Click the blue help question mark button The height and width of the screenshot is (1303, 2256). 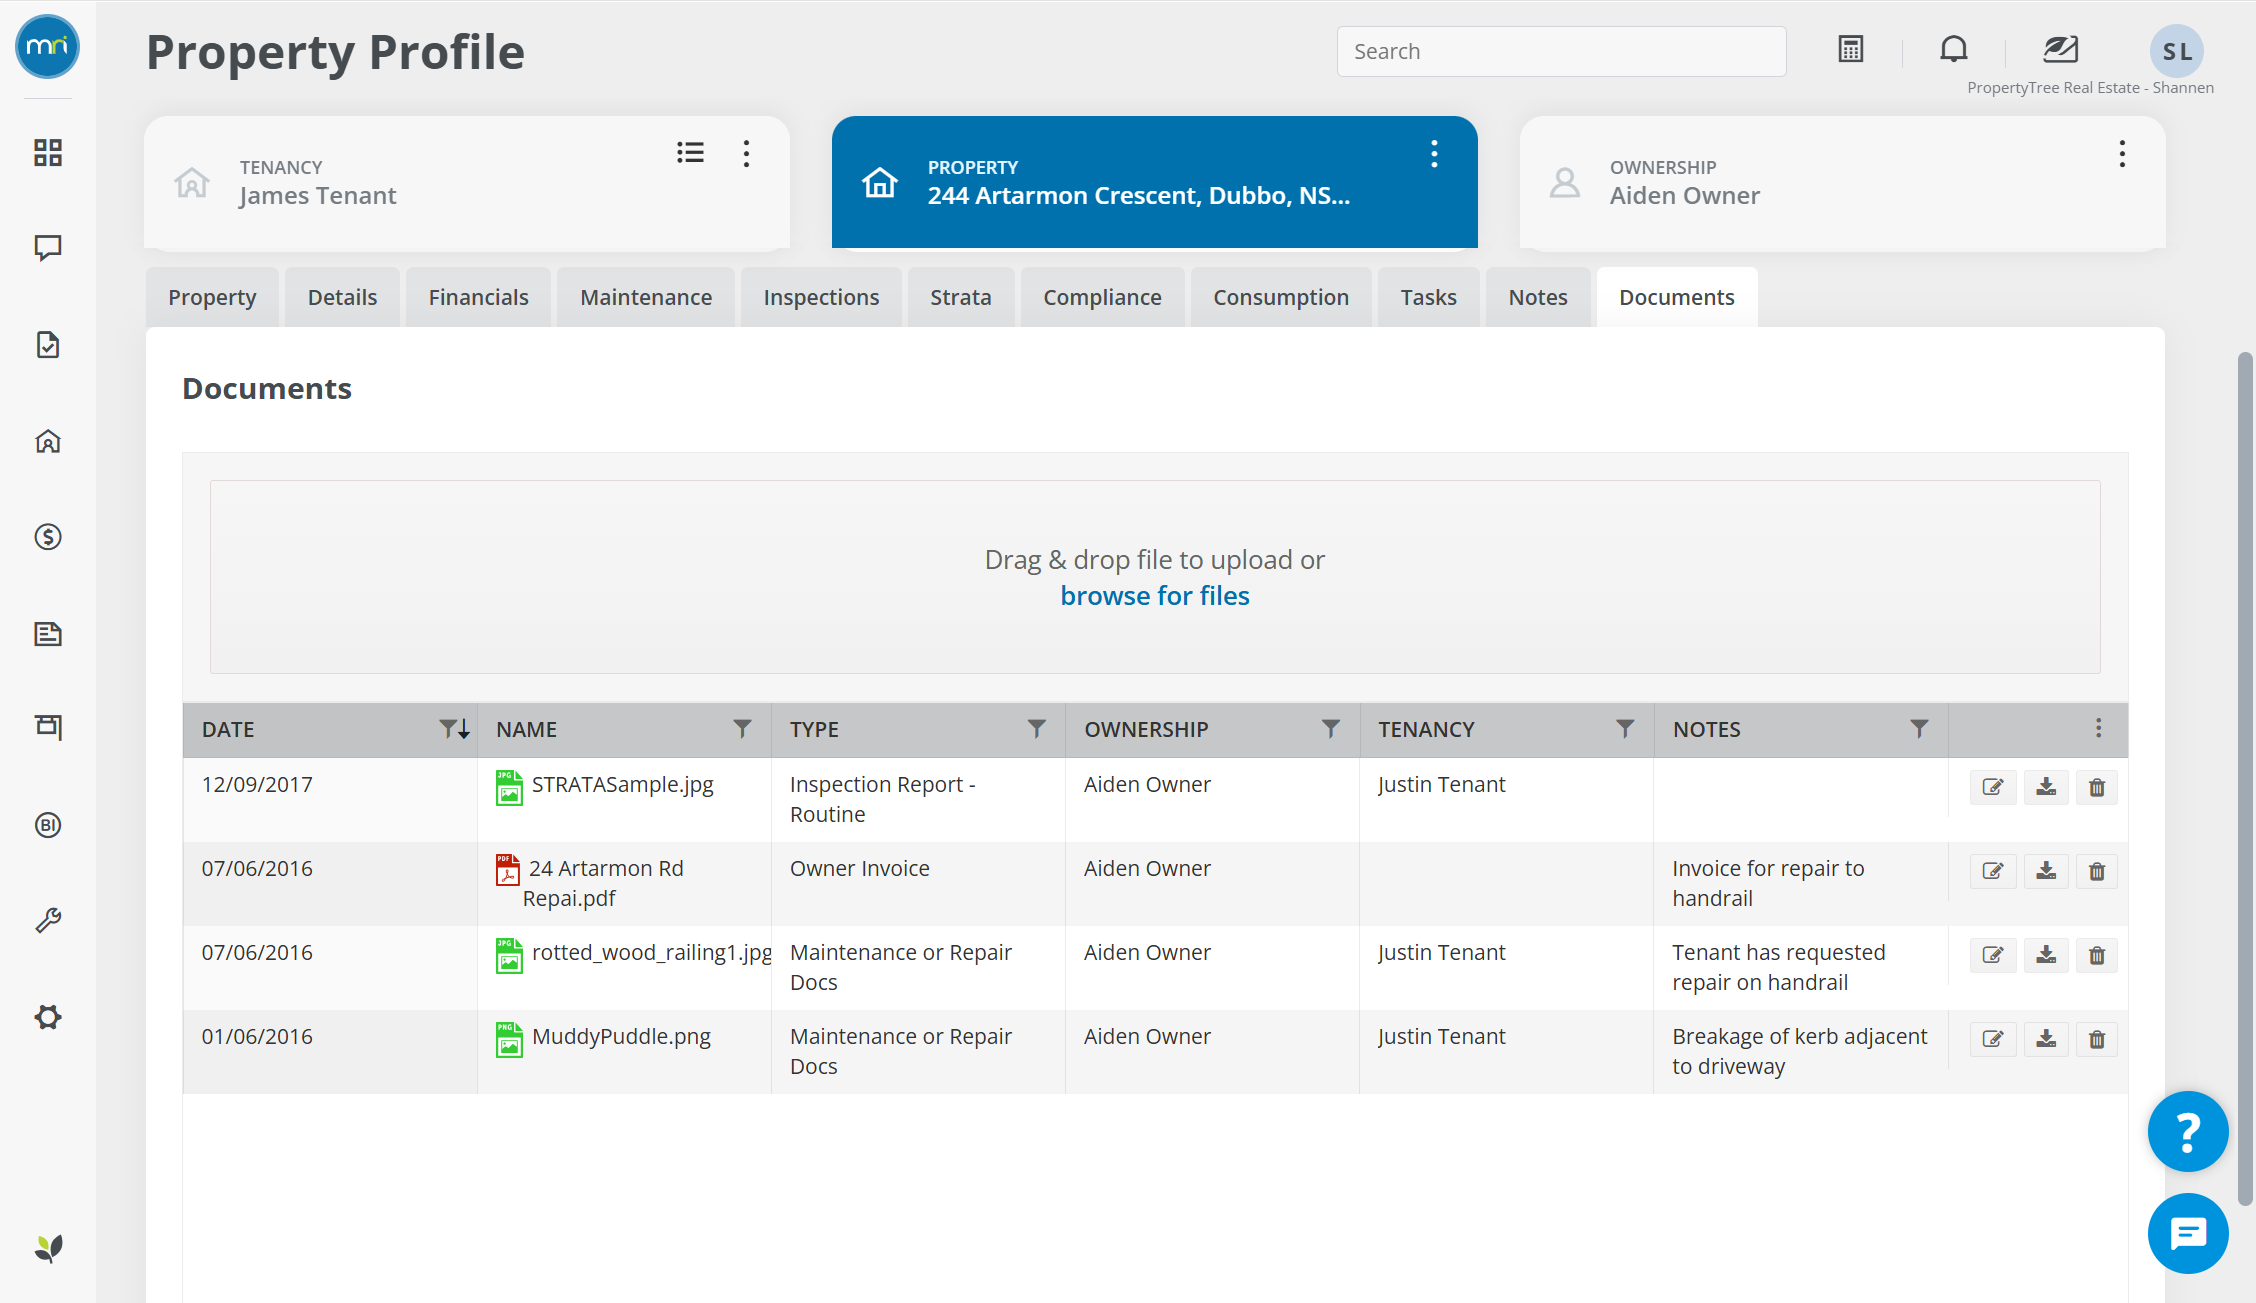[2187, 1131]
